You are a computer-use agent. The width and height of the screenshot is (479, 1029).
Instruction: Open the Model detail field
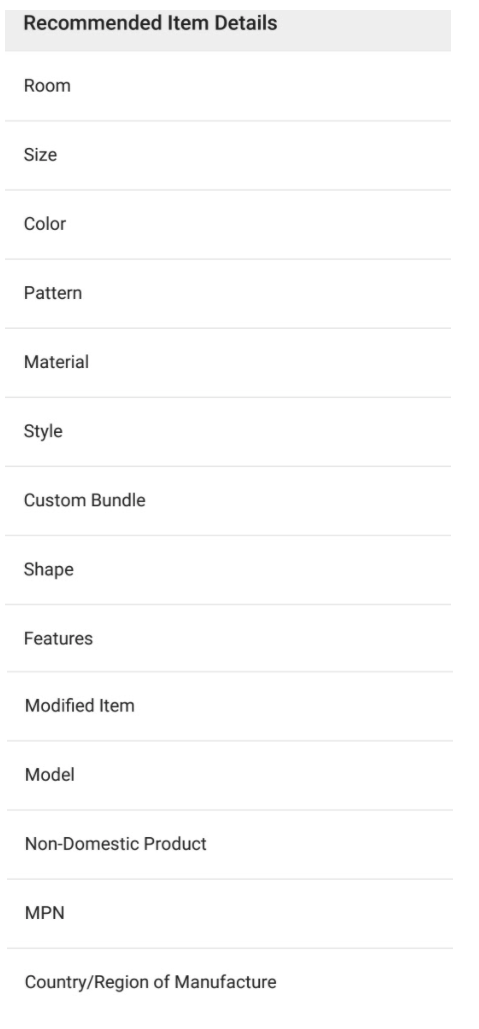coord(230,775)
